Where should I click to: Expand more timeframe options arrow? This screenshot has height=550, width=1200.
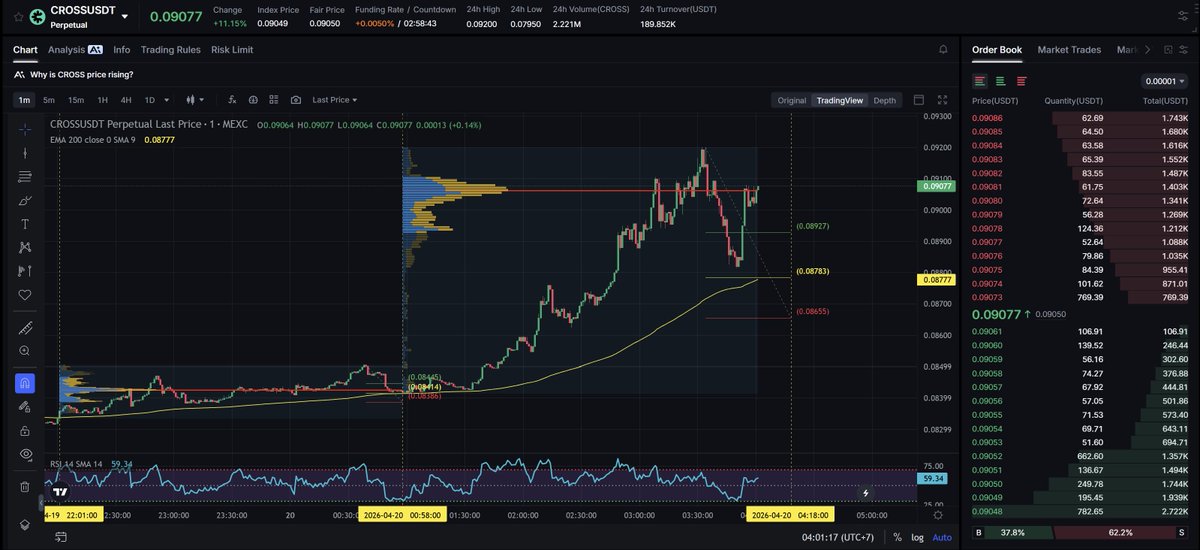pos(165,100)
